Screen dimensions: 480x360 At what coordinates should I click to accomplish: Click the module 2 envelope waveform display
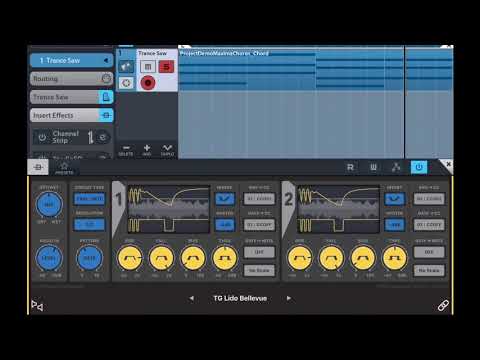click(x=339, y=209)
